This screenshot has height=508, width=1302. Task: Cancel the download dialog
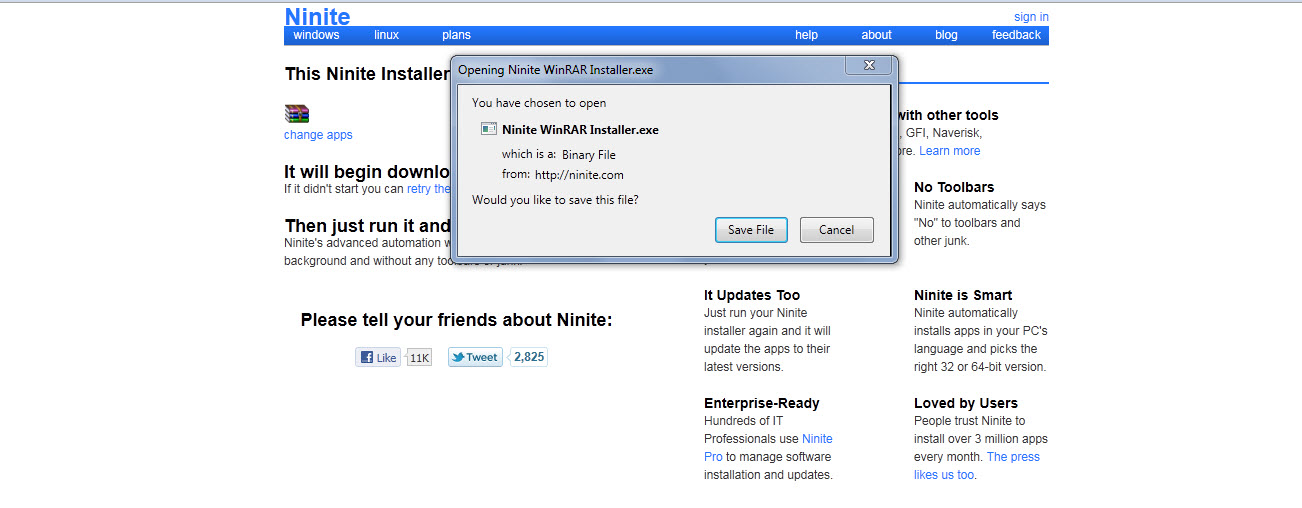[837, 230]
